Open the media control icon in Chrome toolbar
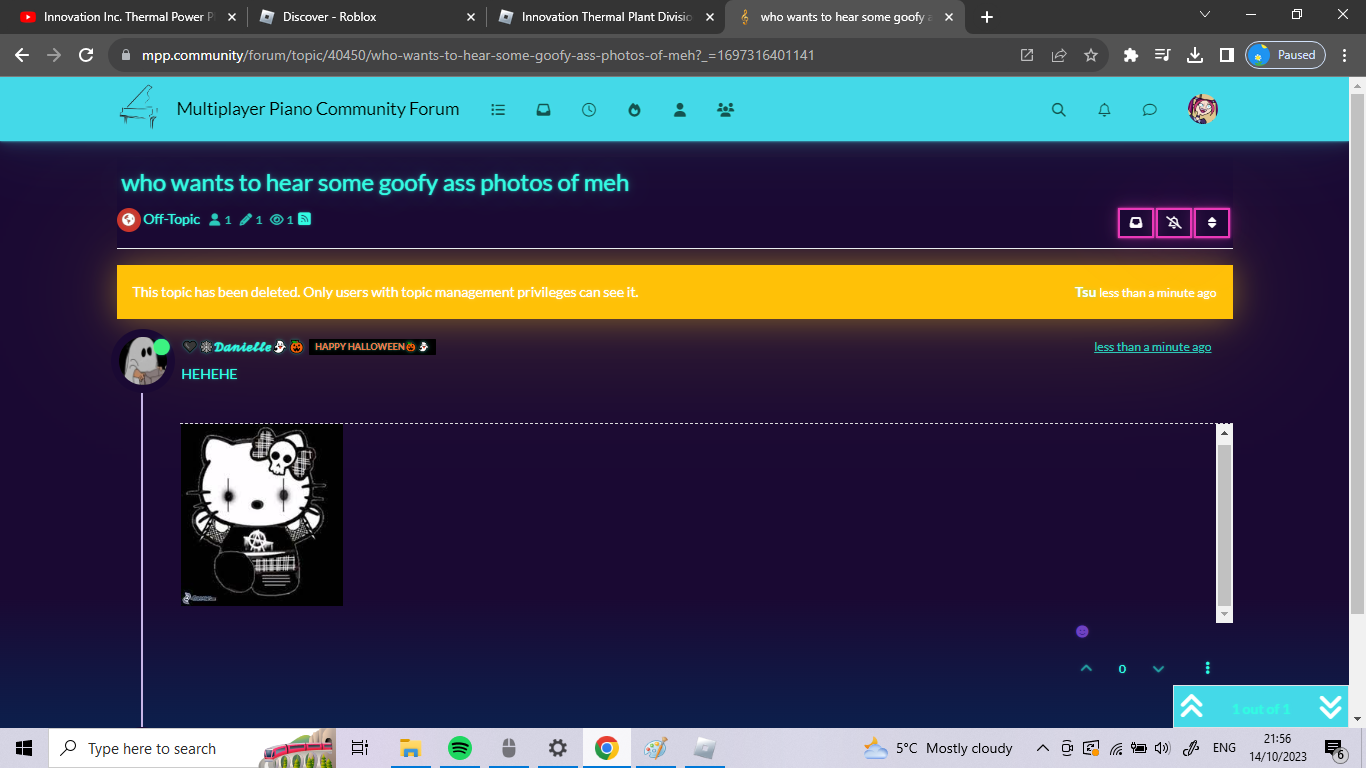The width and height of the screenshot is (1366, 768). click(x=1162, y=55)
